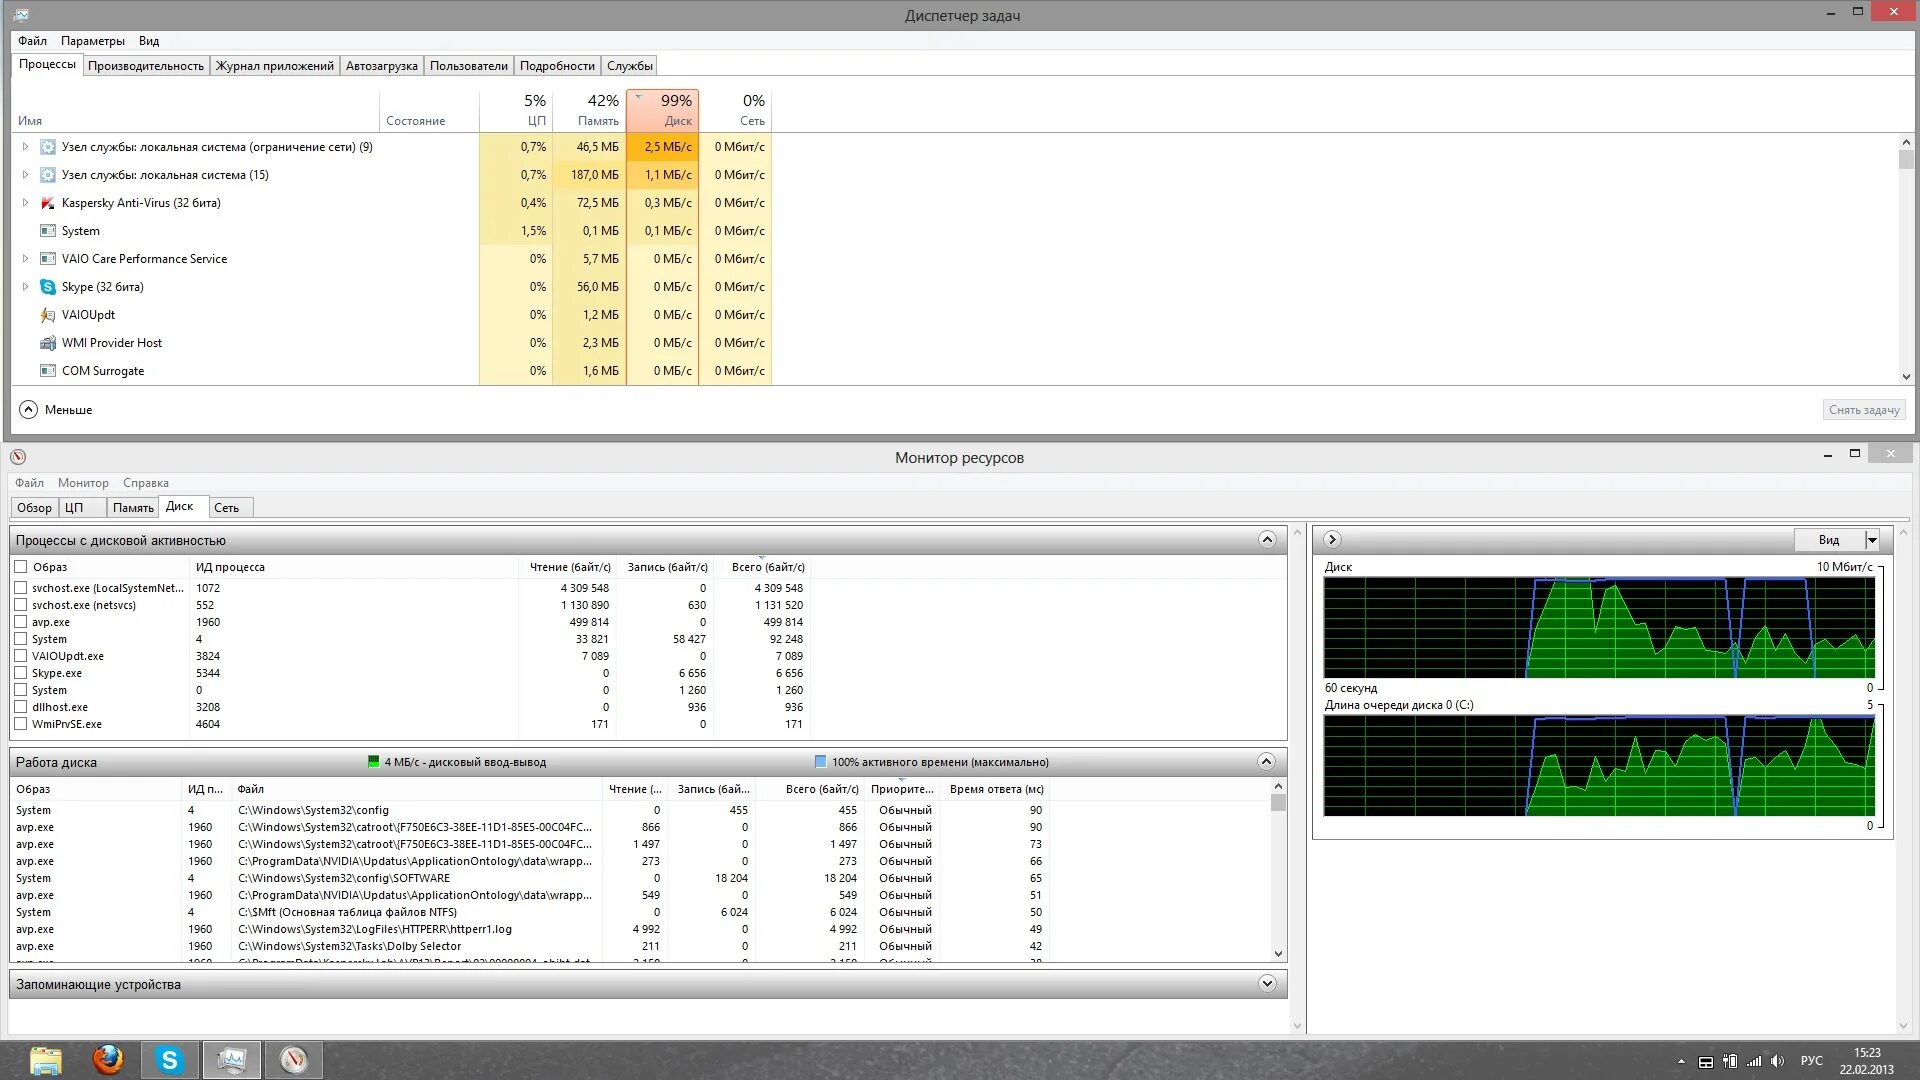Click the Меньше circle arrow icon
The width and height of the screenshot is (1920, 1080).
click(x=28, y=410)
